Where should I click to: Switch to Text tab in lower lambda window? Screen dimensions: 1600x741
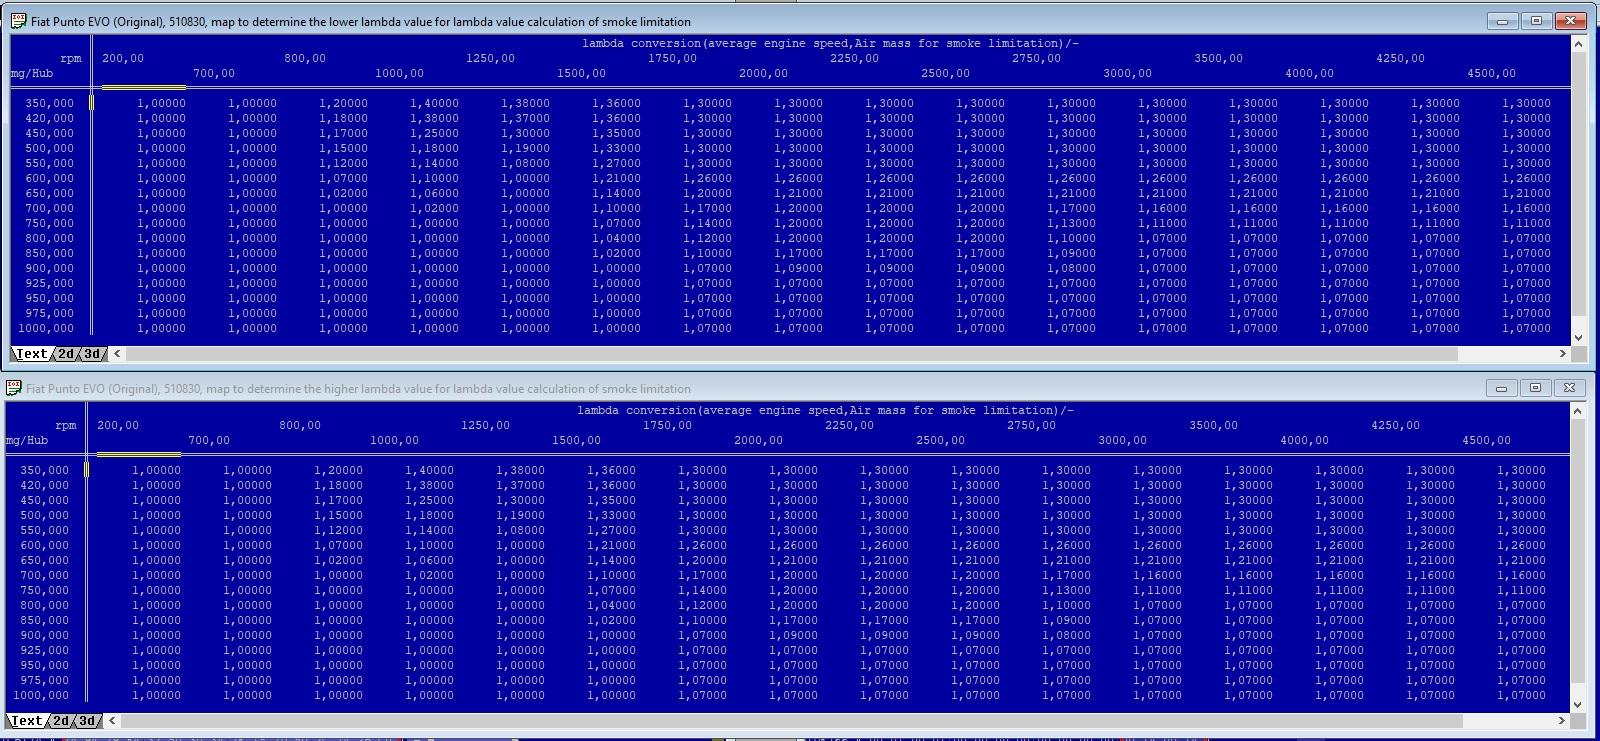[x=31, y=354]
